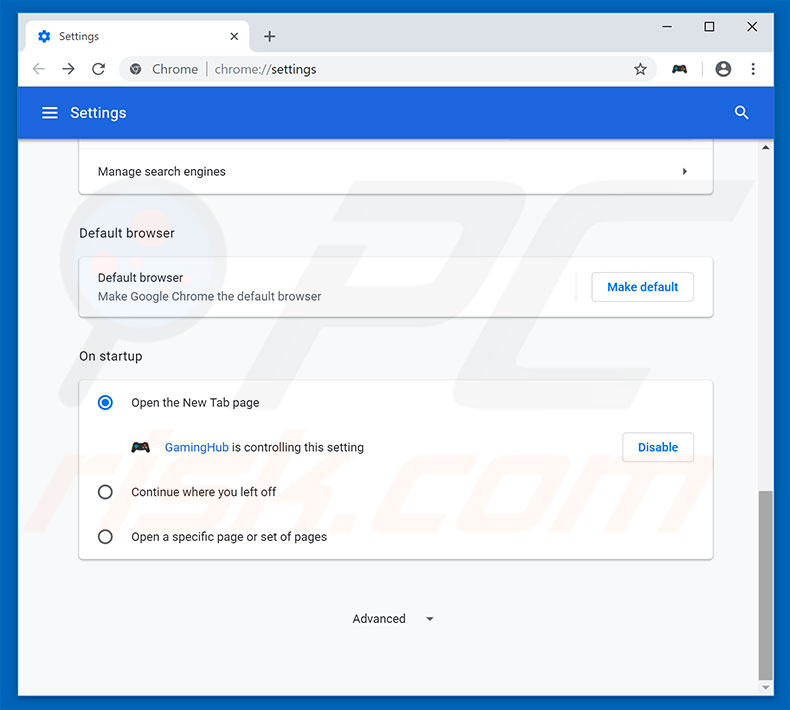Select 'Open a specific page or set of pages'
The width and height of the screenshot is (790, 710).
pyautogui.click(x=105, y=537)
